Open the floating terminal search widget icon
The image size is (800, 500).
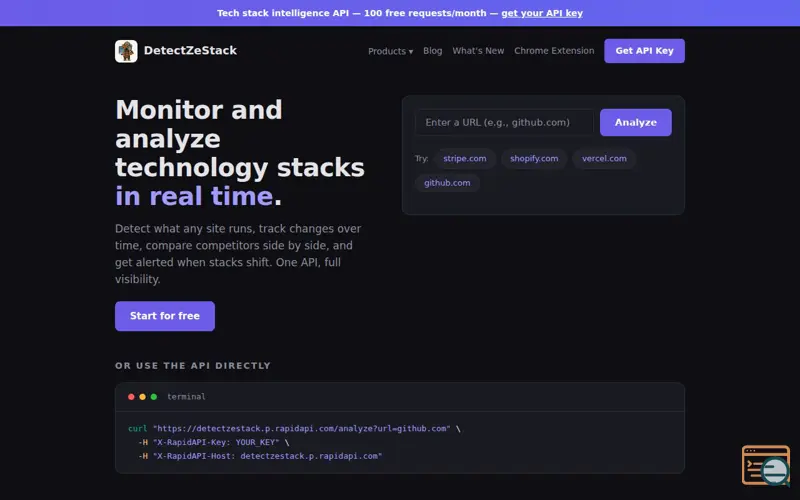tap(766, 465)
